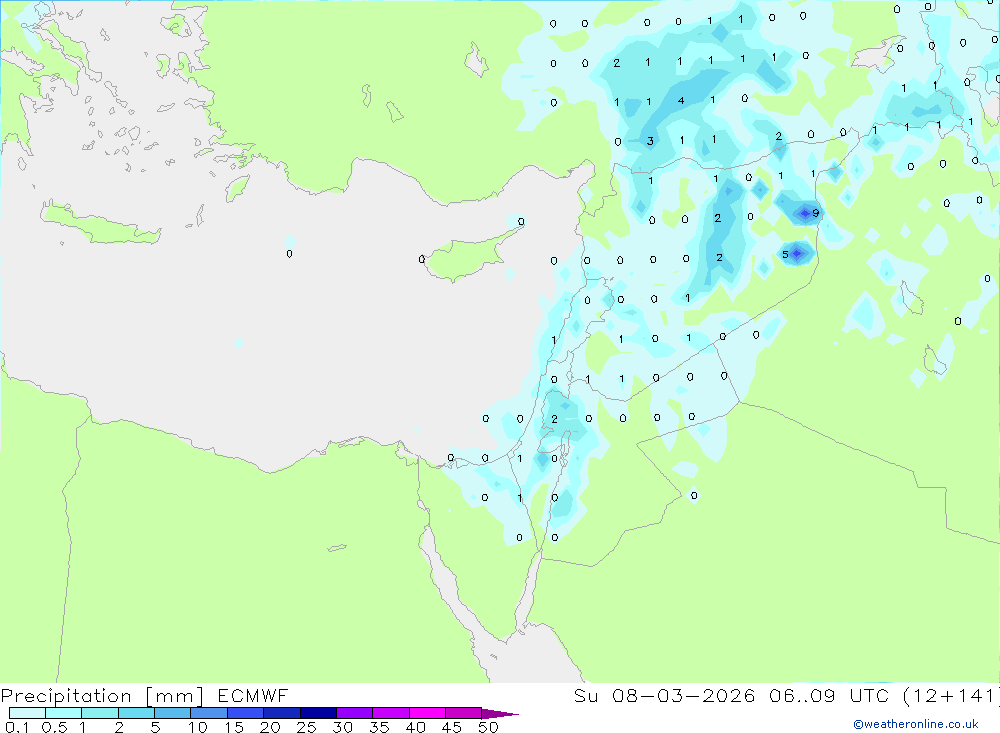1000x733 pixels.
Task: Click the "4" precipitation value on the map
Action: point(681,101)
